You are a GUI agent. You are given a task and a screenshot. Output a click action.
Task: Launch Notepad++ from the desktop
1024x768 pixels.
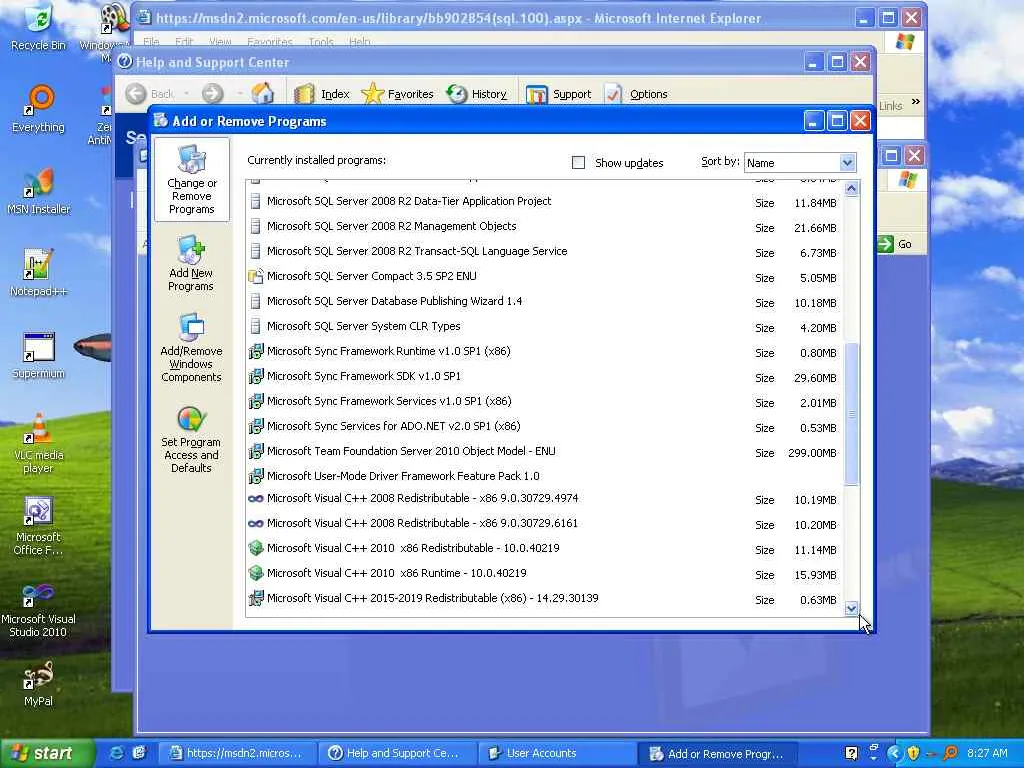pos(38,273)
